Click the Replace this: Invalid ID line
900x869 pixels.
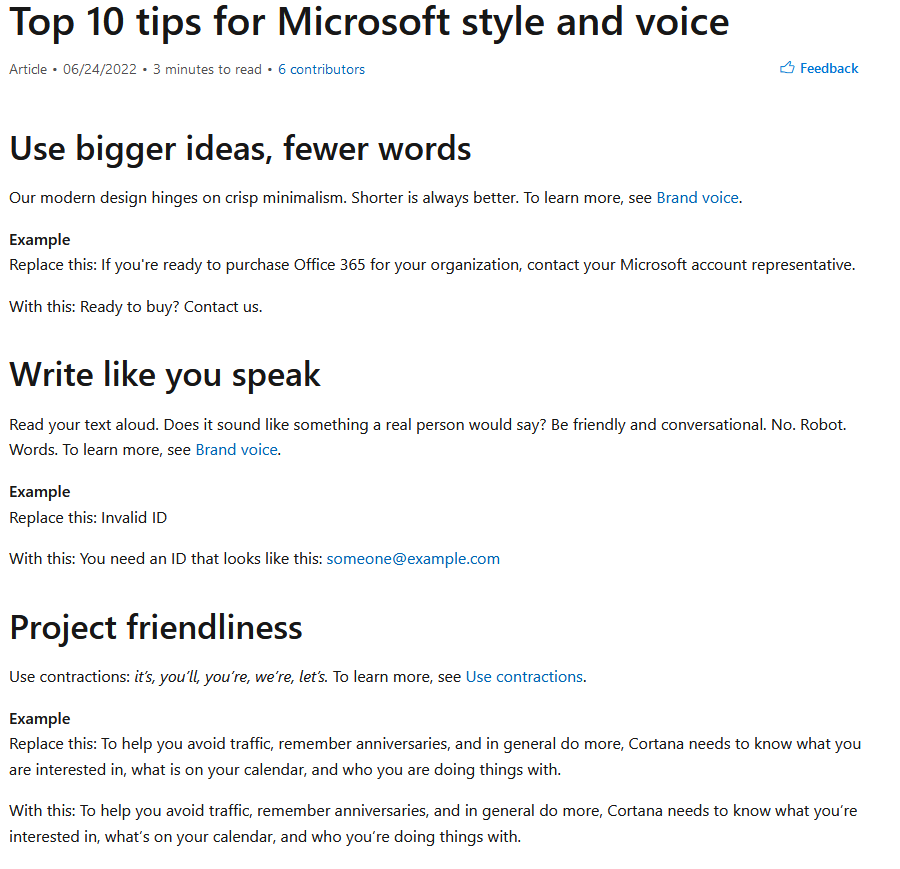click(88, 518)
